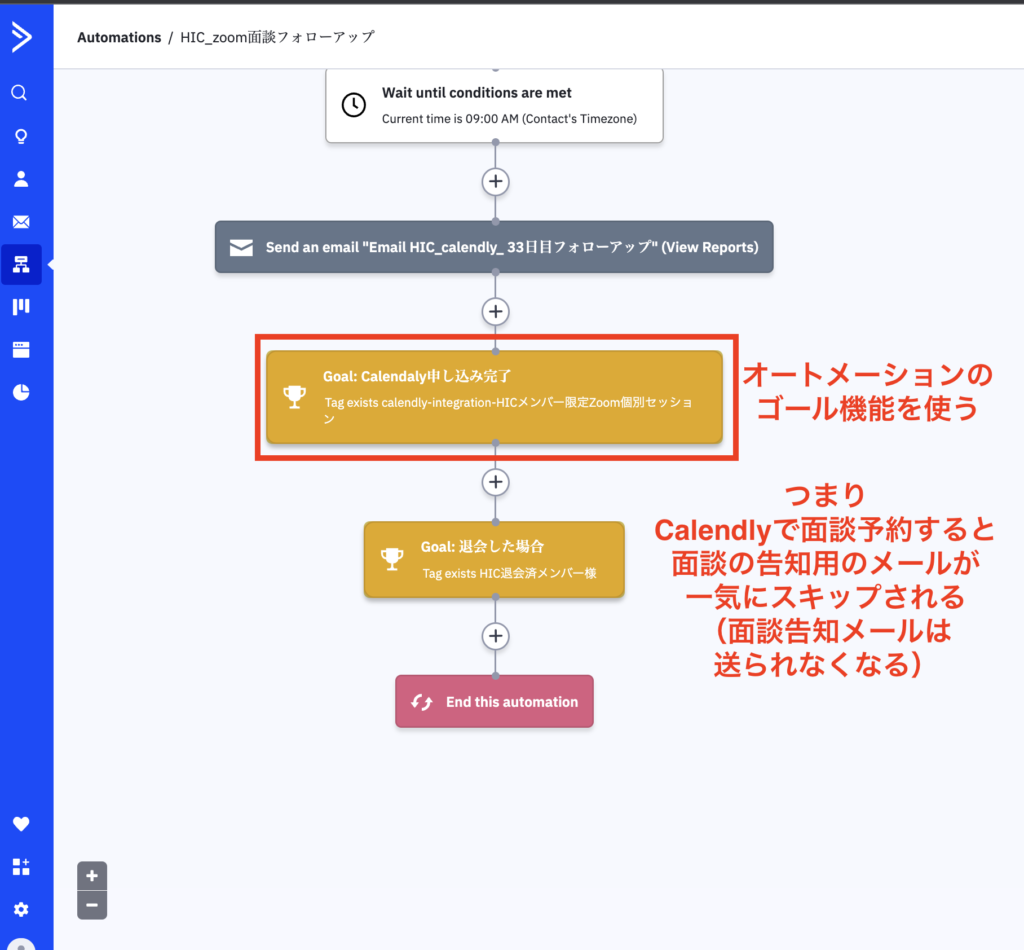Open the lightbulb ideas icon in sidebar
Viewport: 1024px width, 950px height.
[21, 136]
